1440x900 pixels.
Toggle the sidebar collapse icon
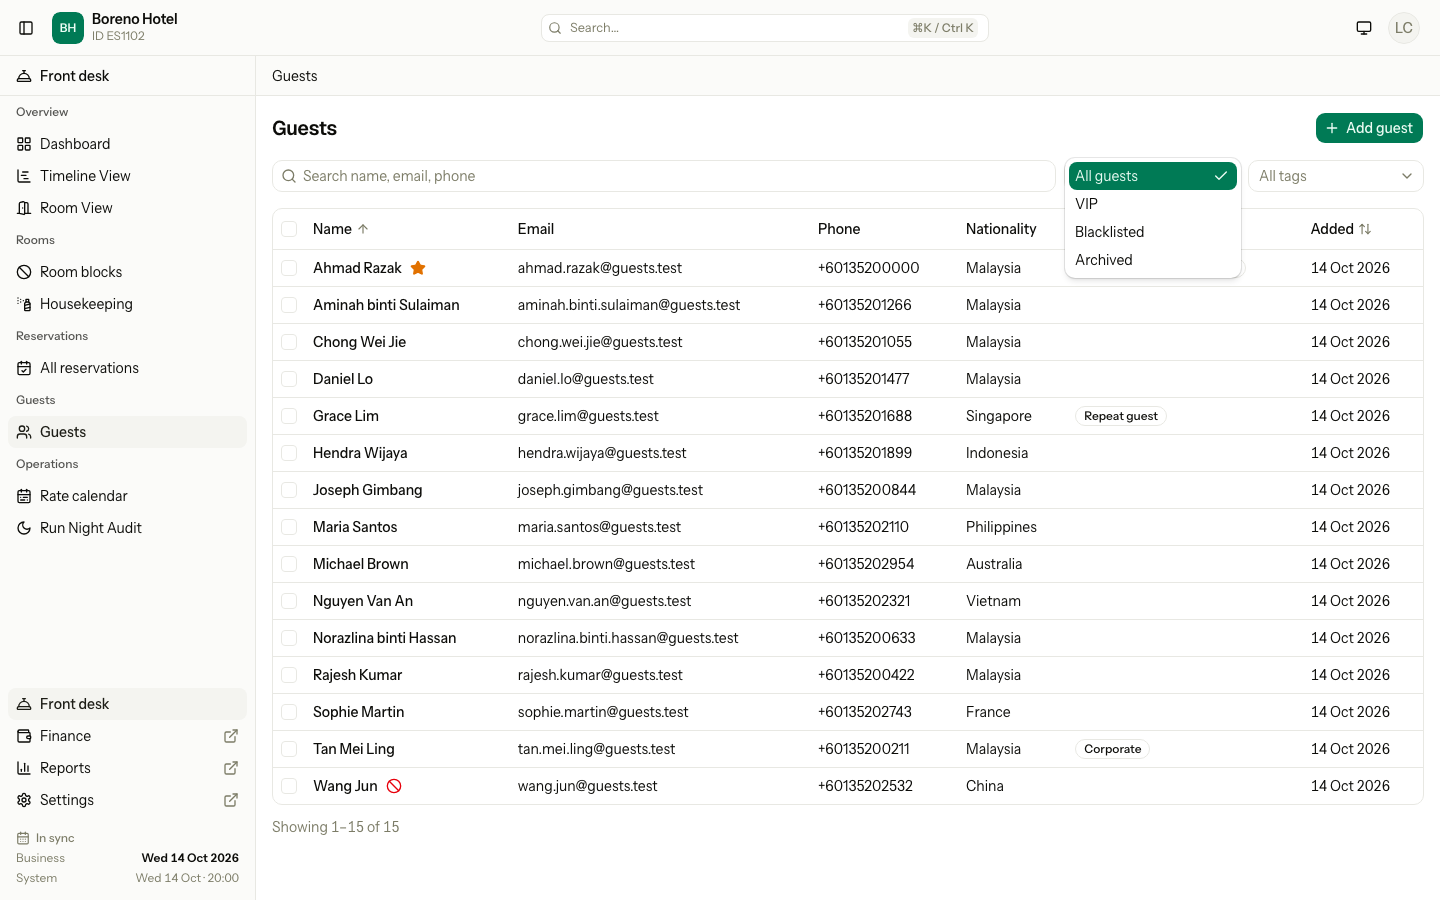27,28
